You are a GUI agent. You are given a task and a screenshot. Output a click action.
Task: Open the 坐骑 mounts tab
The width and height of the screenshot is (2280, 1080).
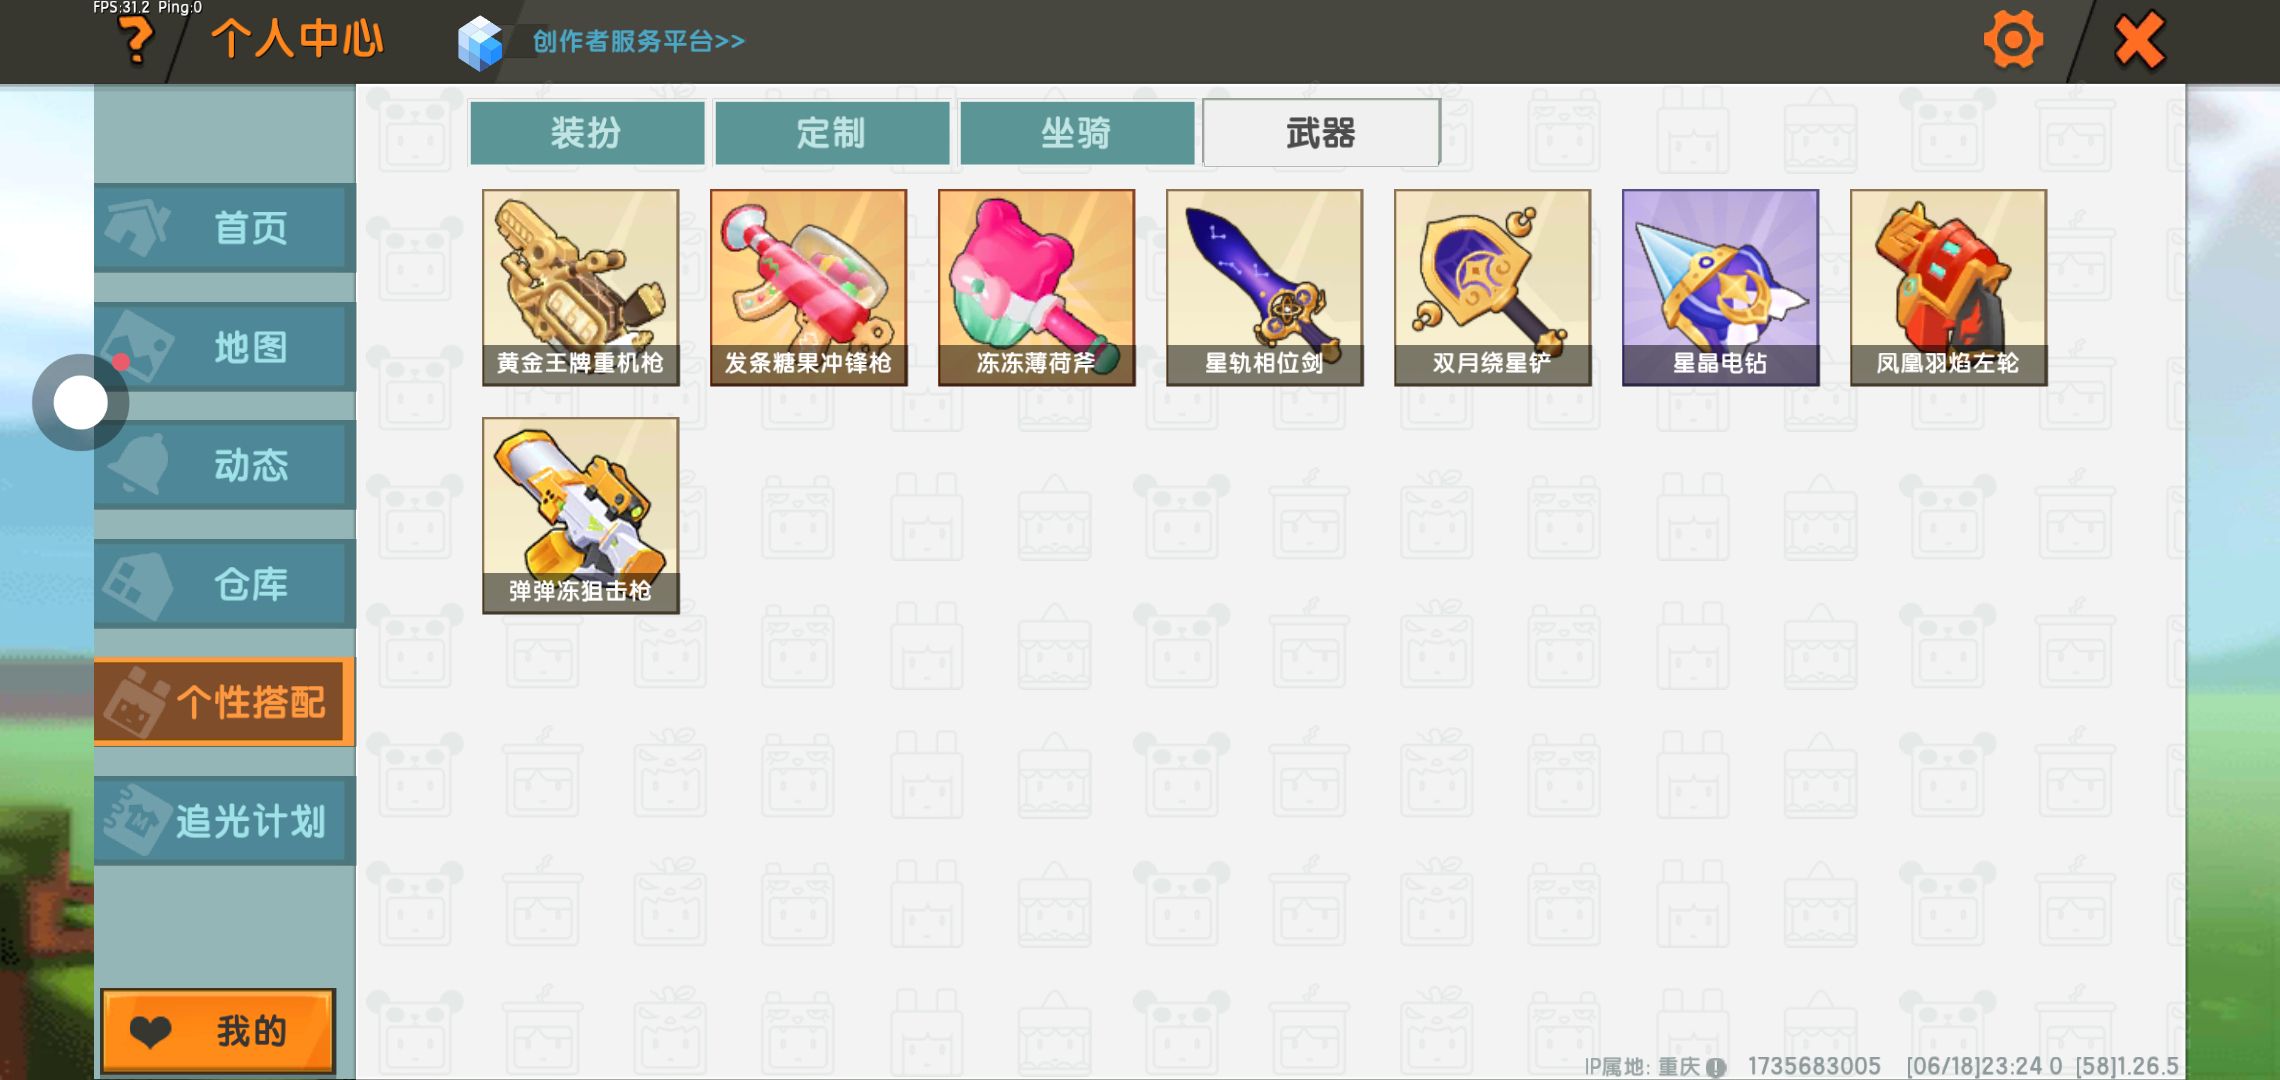(1077, 133)
